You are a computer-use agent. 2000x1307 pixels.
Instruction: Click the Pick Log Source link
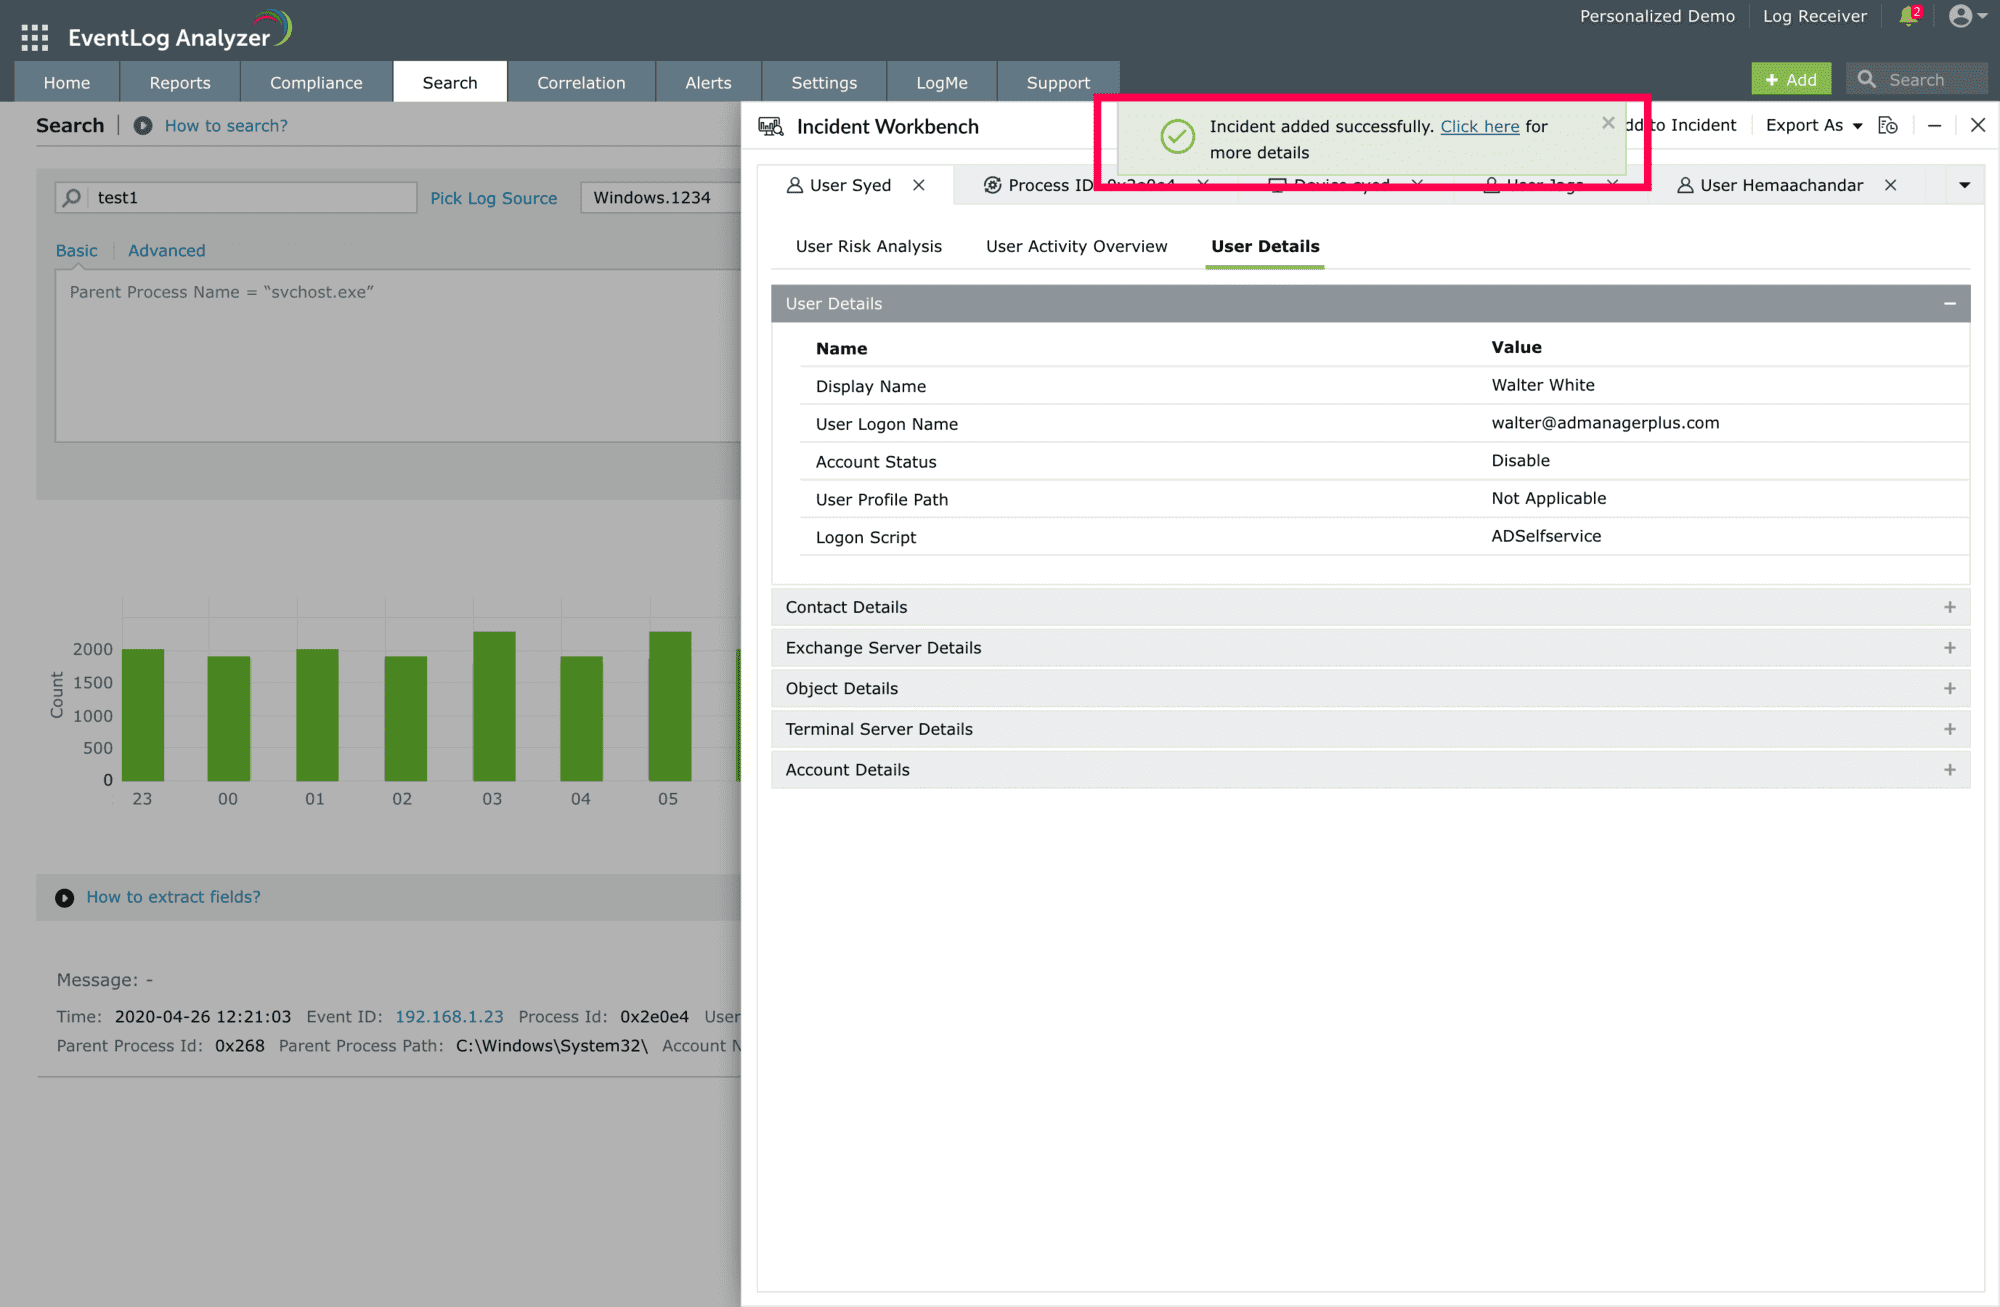coord(493,198)
